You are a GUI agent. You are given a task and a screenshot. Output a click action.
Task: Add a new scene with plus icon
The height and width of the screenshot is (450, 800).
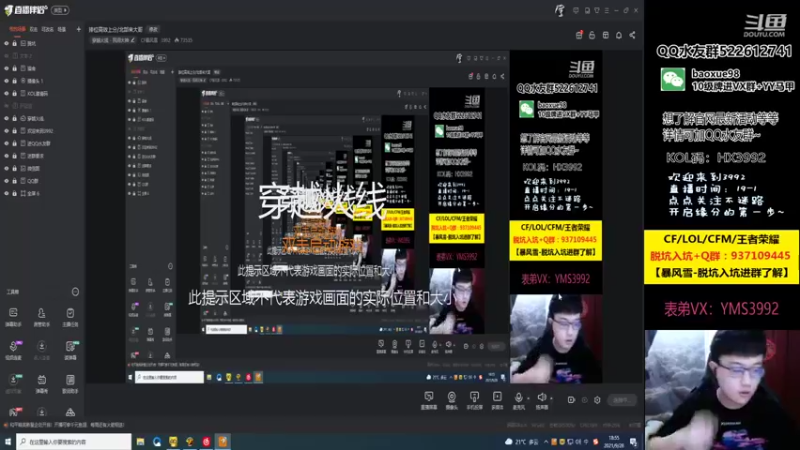pos(78,29)
